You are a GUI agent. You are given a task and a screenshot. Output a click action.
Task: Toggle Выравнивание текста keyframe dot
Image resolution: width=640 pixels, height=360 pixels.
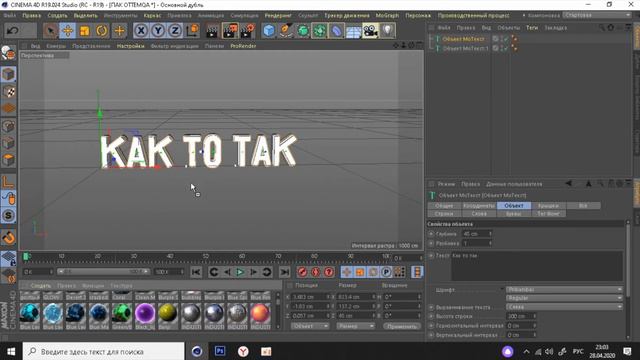click(x=431, y=307)
